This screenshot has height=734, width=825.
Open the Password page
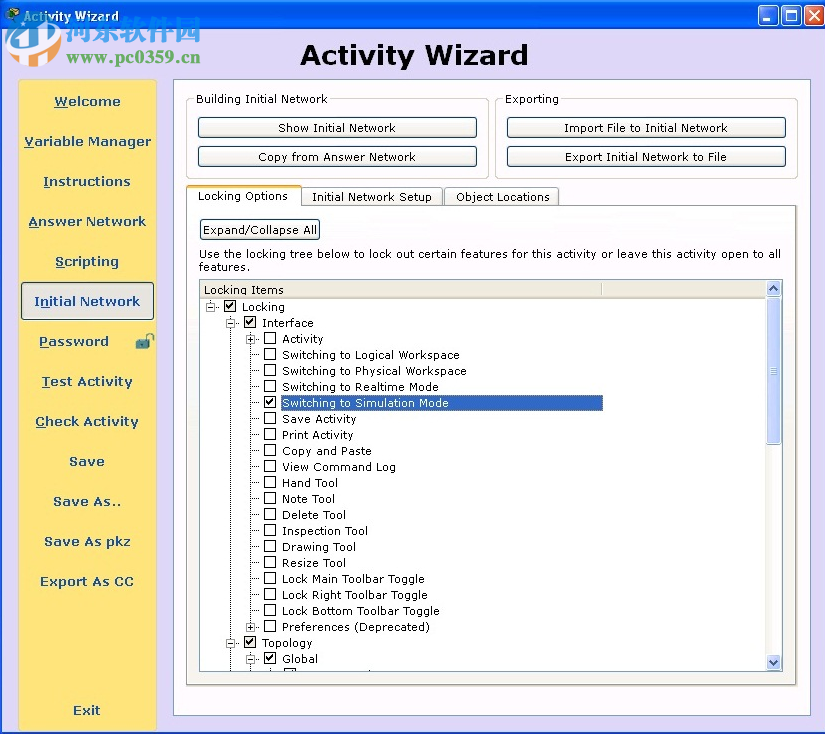tap(74, 341)
